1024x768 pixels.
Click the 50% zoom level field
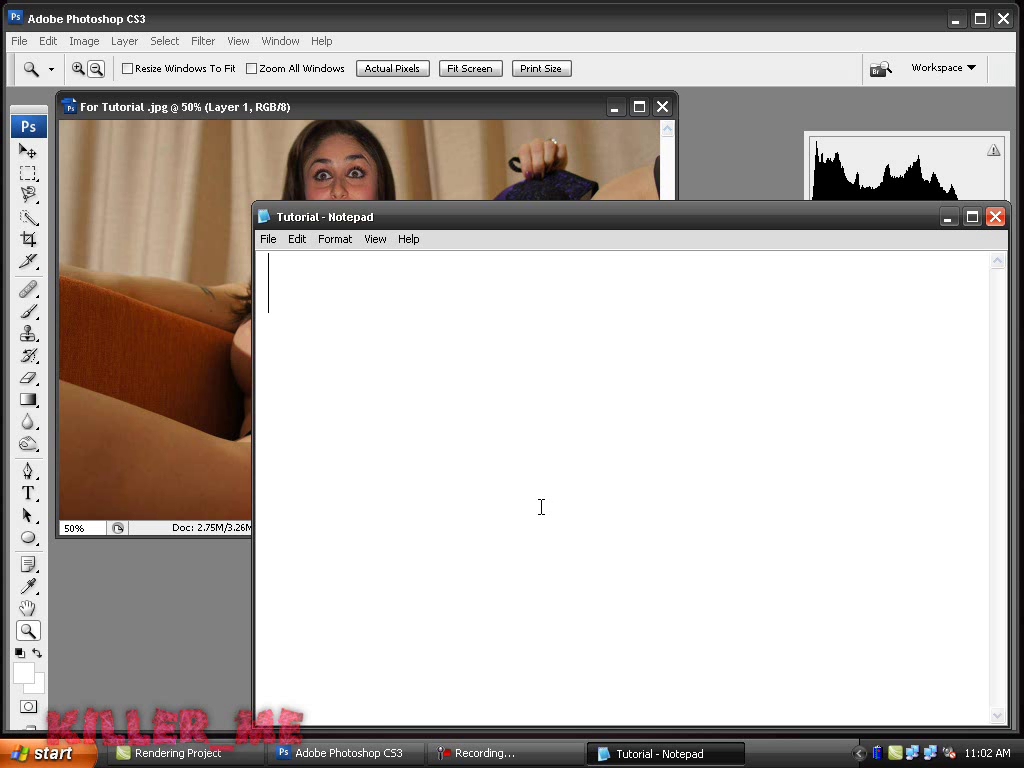click(82, 528)
